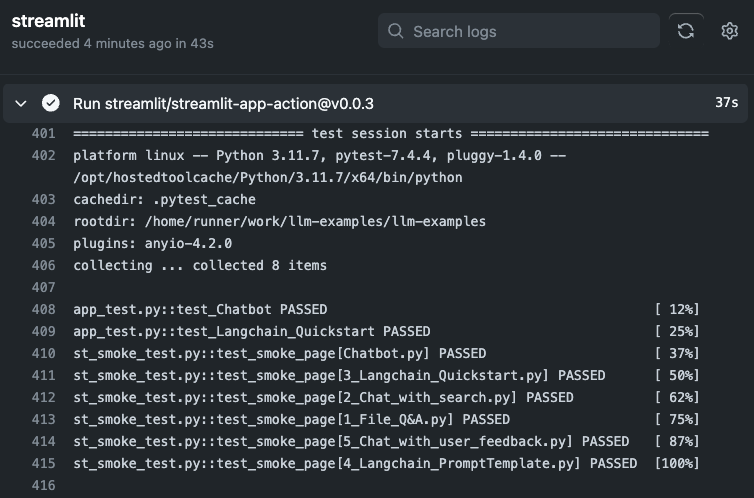Click line number 408
Viewport: 754px width, 498px height.
tap(43, 309)
